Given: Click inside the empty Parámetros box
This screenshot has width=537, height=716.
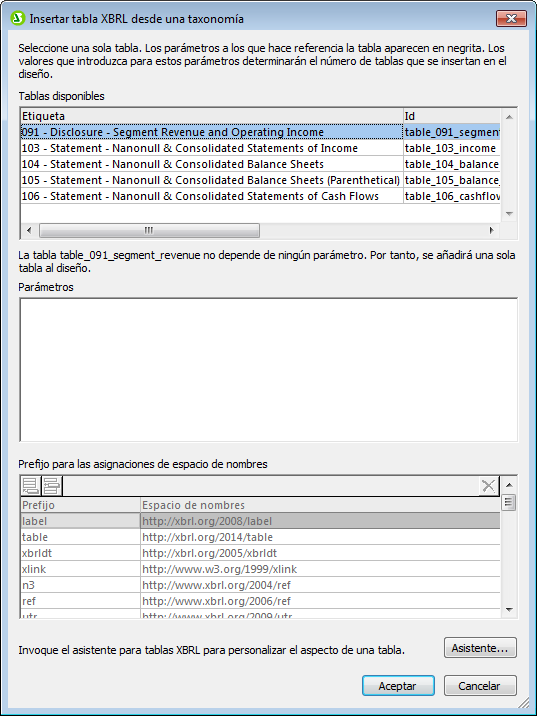Looking at the screenshot, I should tap(268, 370).
